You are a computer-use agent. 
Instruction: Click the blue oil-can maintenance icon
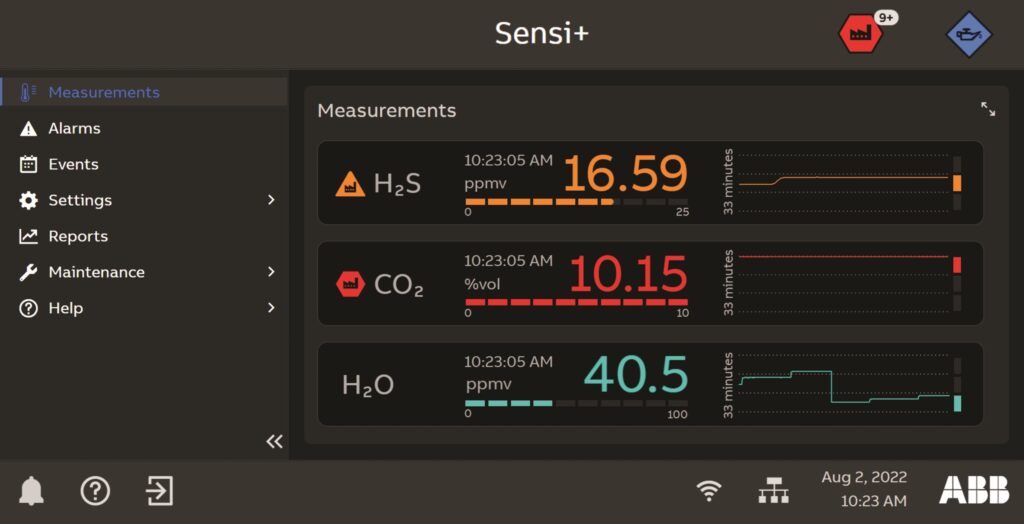969,35
